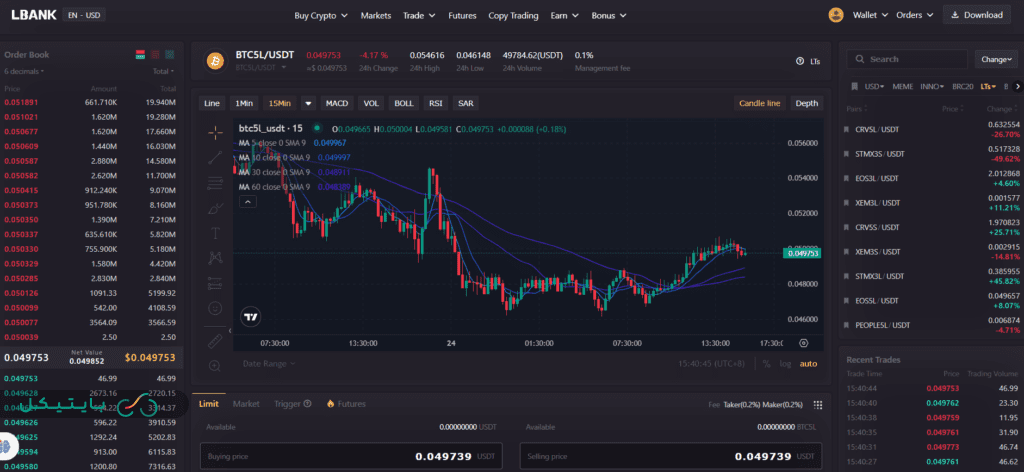Open the Change sort dropdown
The width and height of the screenshot is (1024, 472).
(x=996, y=59)
